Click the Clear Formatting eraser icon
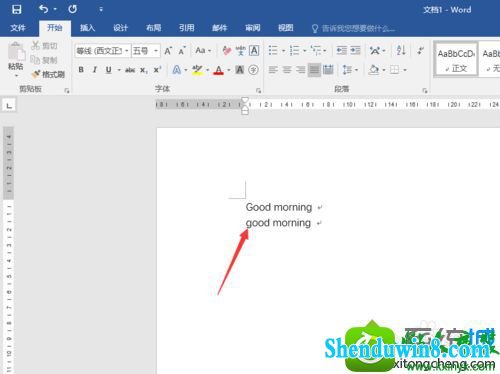The width and height of the screenshot is (500, 374). point(227,51)
